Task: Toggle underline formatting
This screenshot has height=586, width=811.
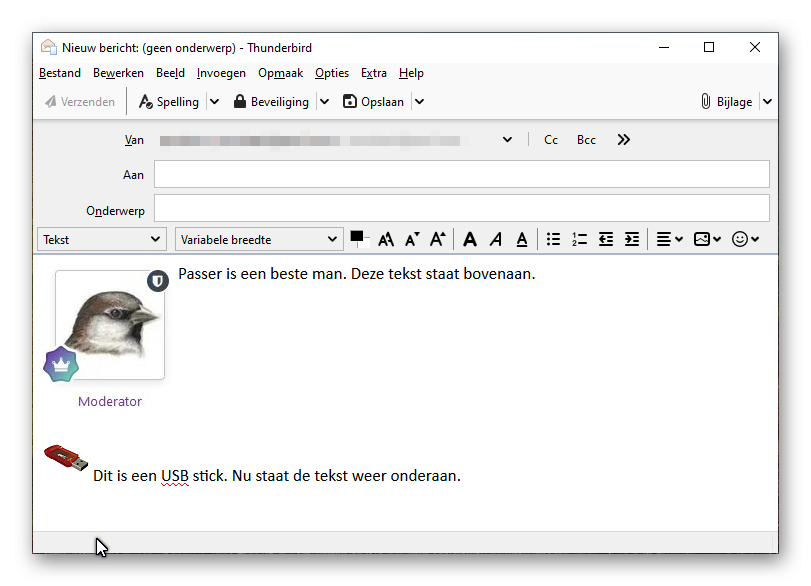Action: (522, 239)
